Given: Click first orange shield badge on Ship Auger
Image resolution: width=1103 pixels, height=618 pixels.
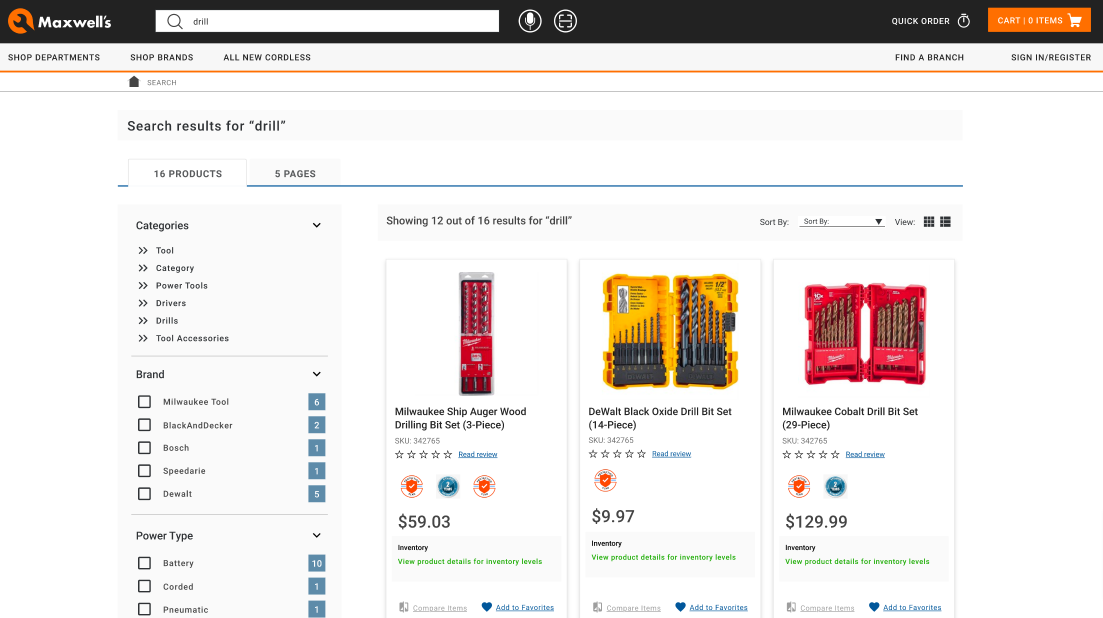Looking at the screenshot, I should (412, 486).
